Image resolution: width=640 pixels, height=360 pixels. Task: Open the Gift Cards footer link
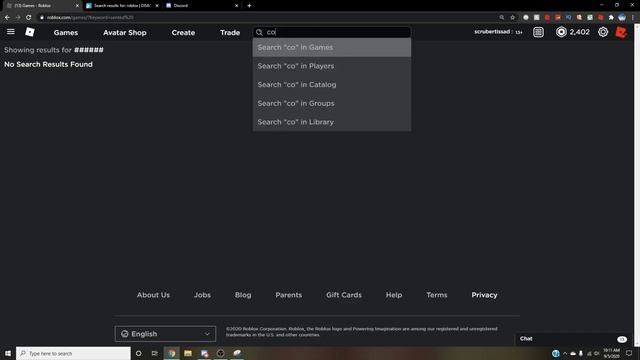tap(344, 295)
